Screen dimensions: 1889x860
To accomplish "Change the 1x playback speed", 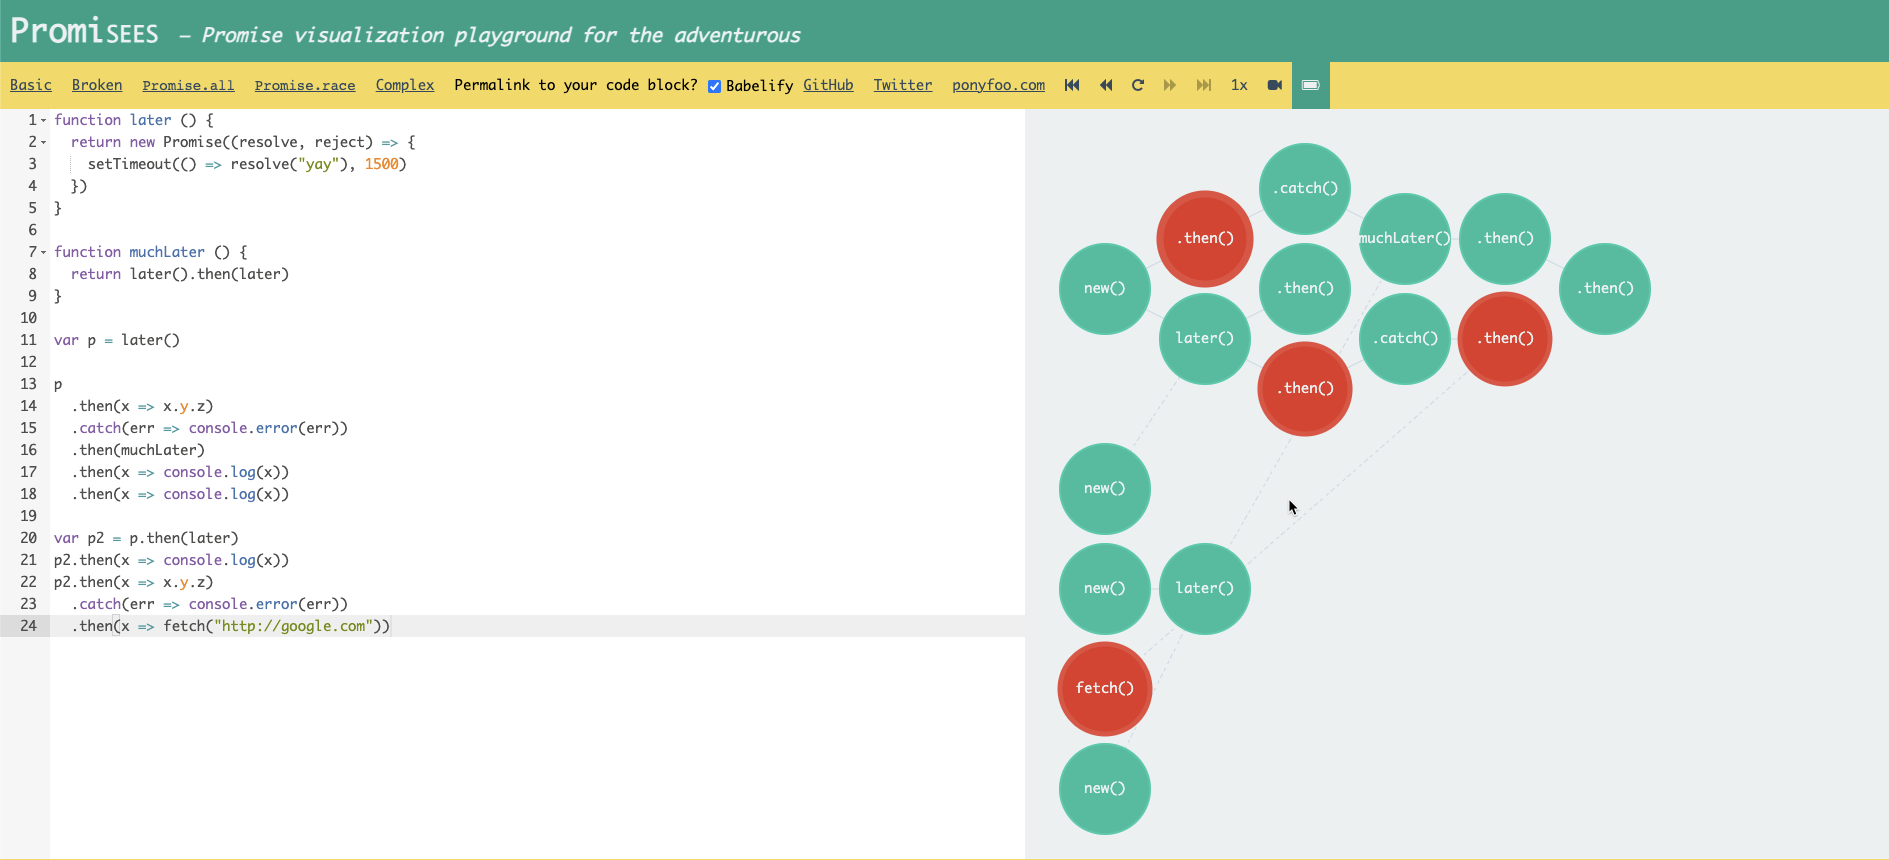I will 1239,85.
